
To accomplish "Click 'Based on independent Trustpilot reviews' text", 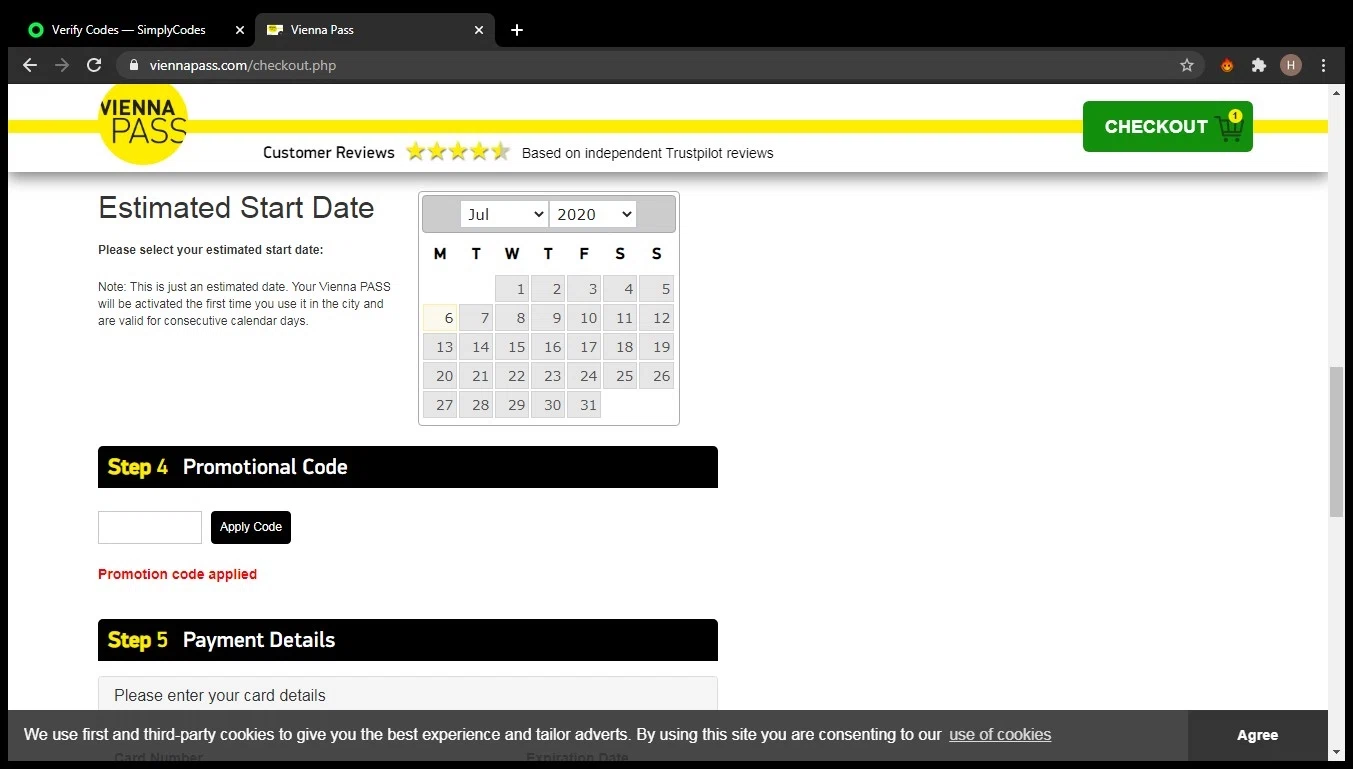I will (648, 153).
